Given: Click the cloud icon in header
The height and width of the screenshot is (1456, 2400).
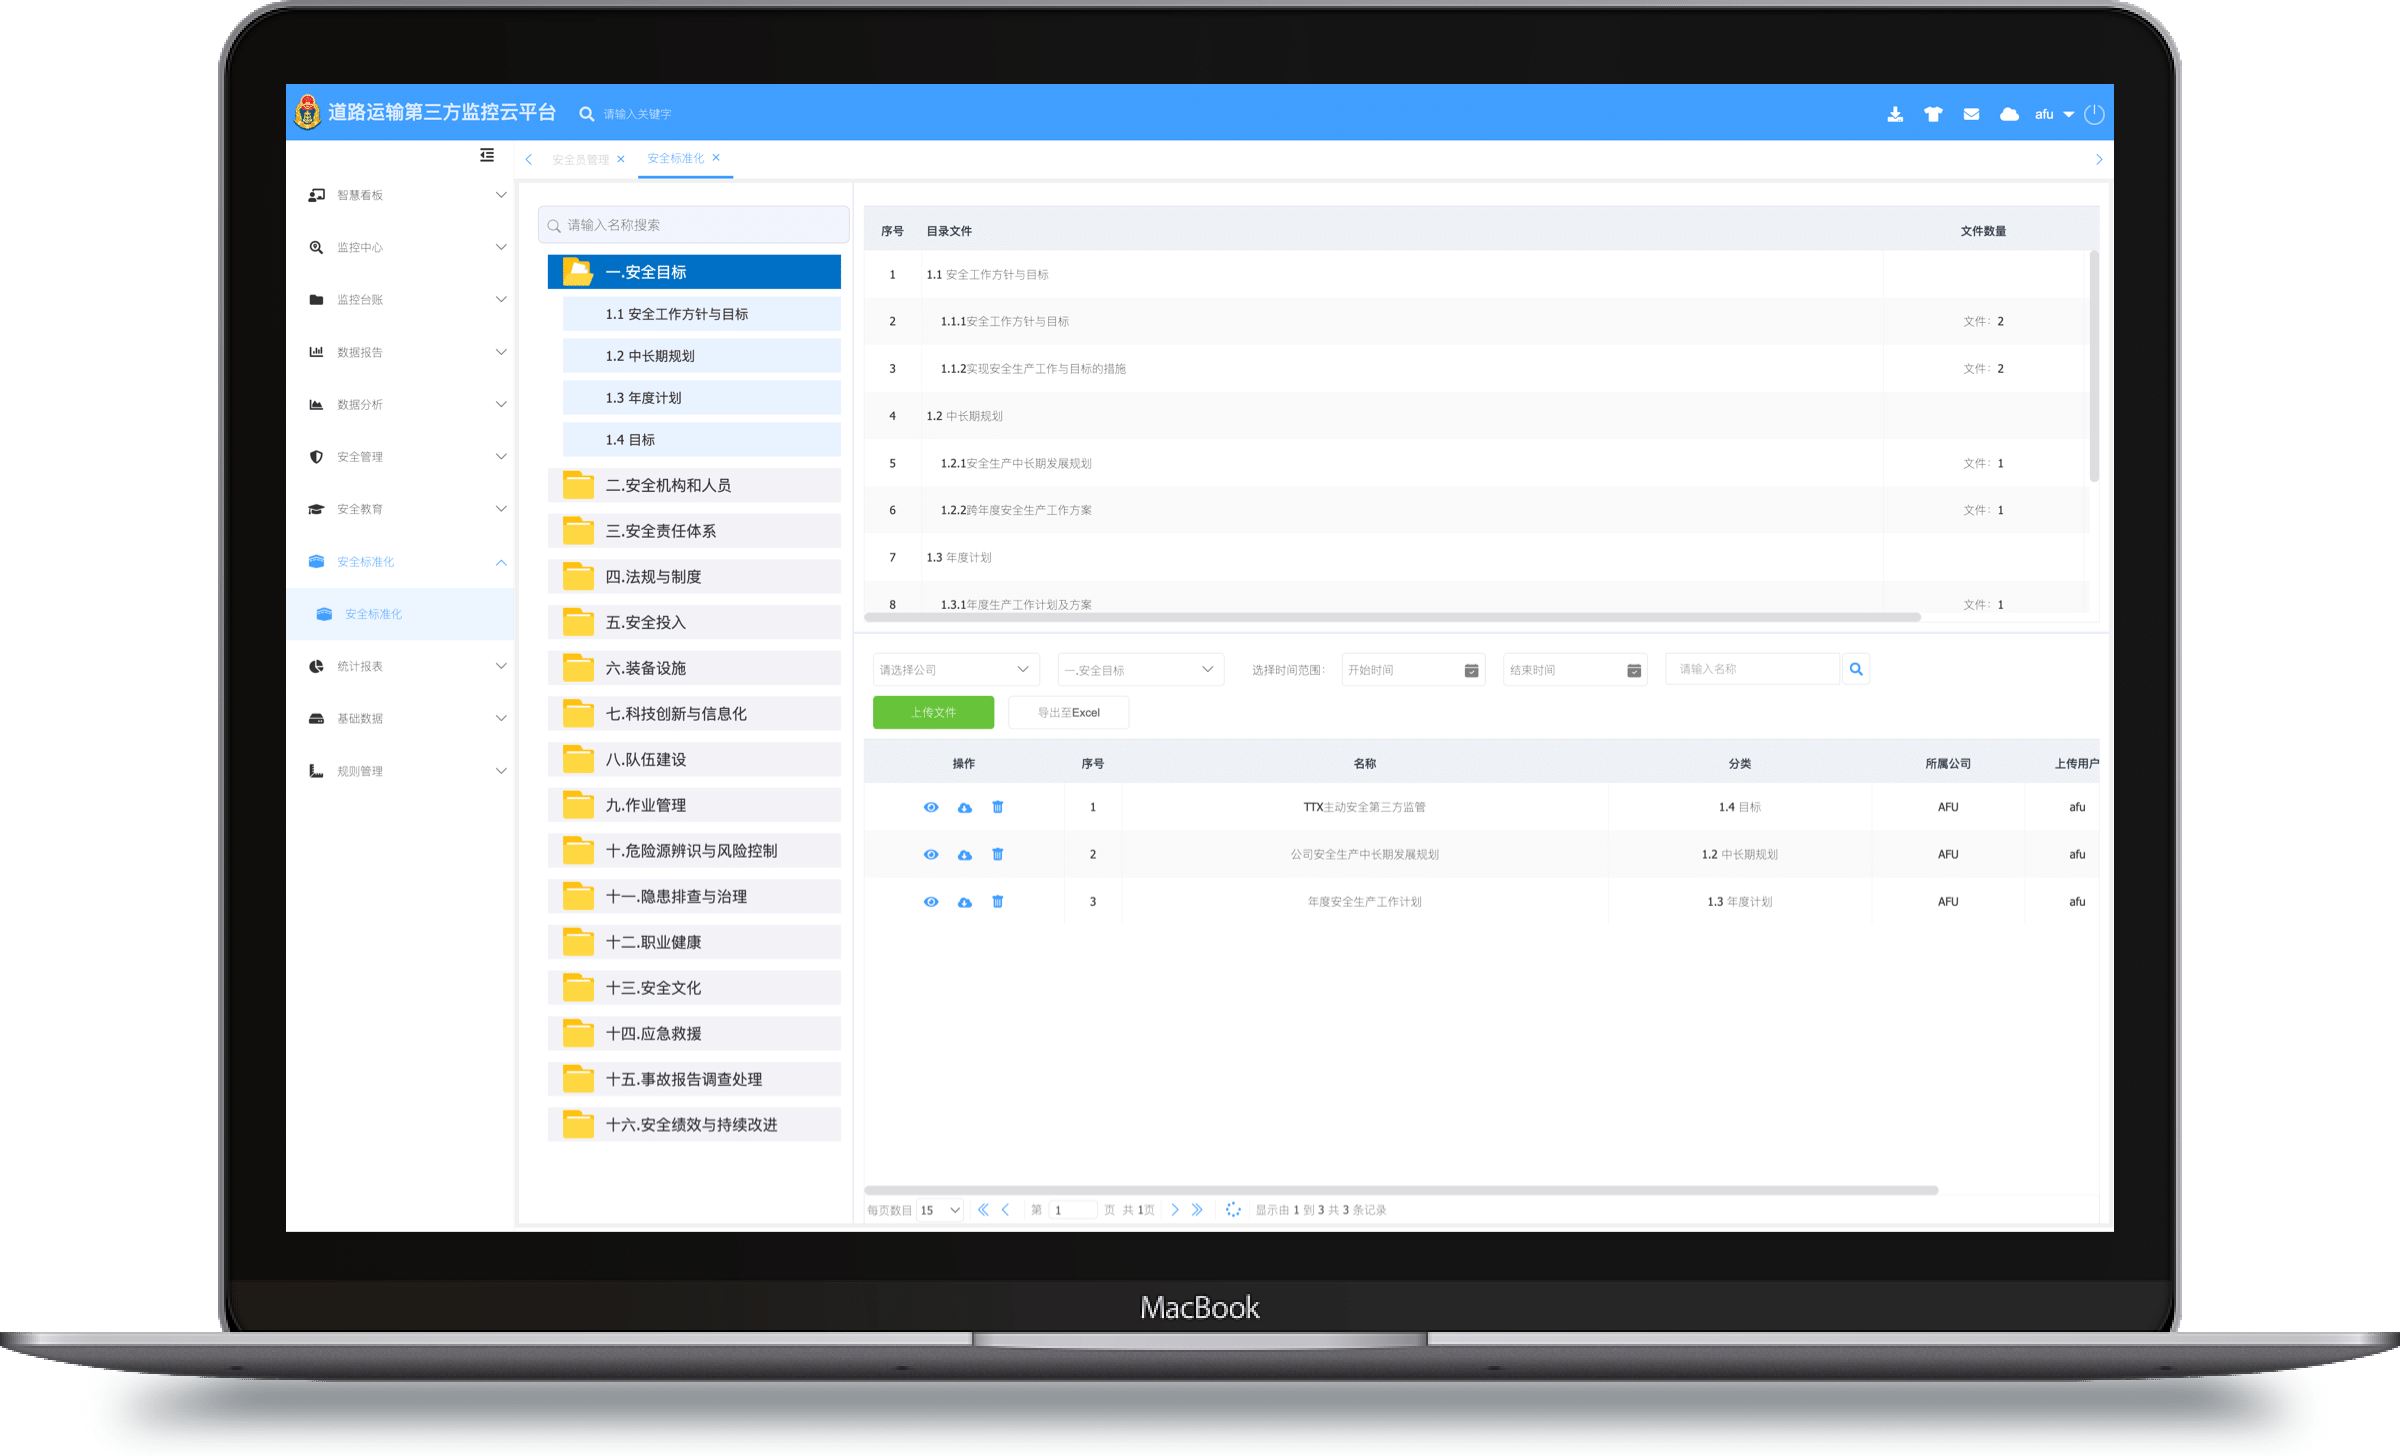Looking at the screenshot, I should (2009, 114).
